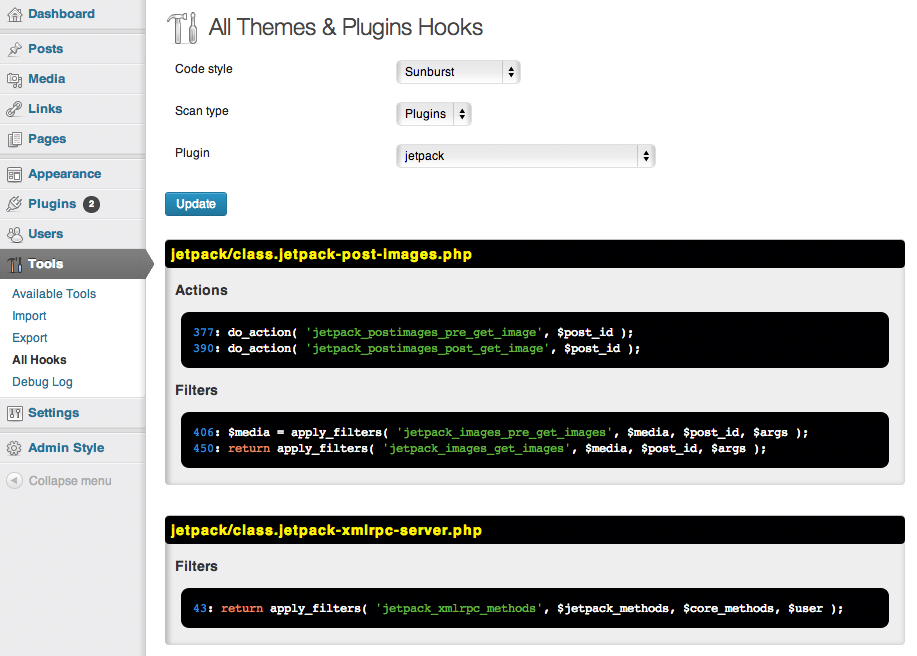Go to Import submenu link
Screen dimensions: 917x656
point(29,316)
